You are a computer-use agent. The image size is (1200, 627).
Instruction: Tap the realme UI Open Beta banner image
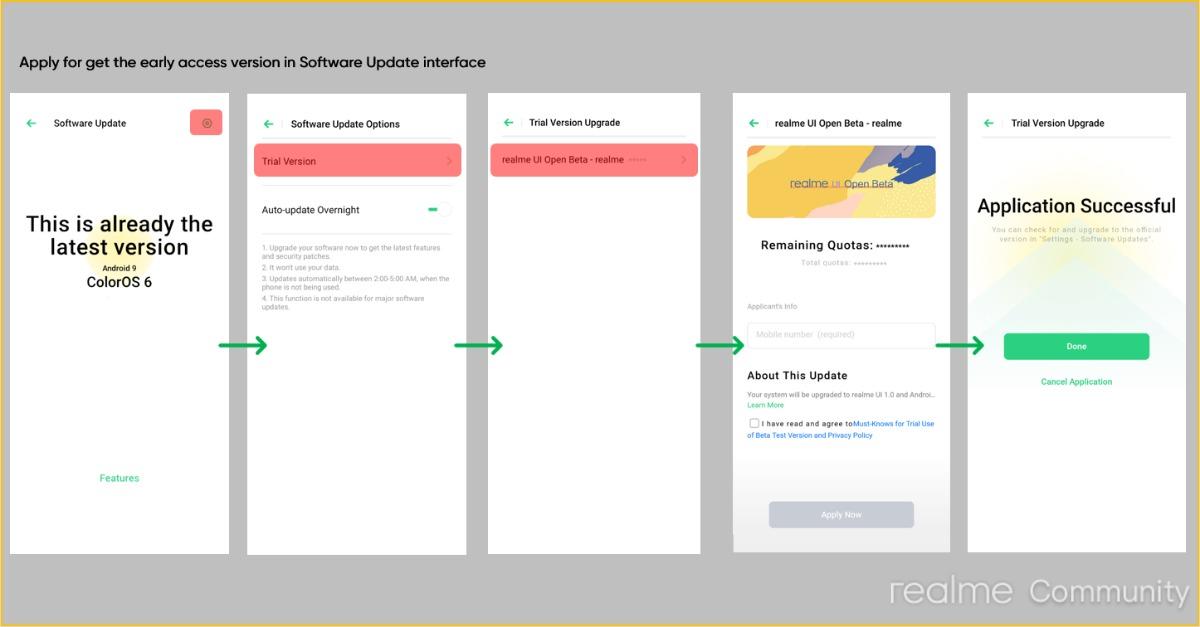click(841, 182)
